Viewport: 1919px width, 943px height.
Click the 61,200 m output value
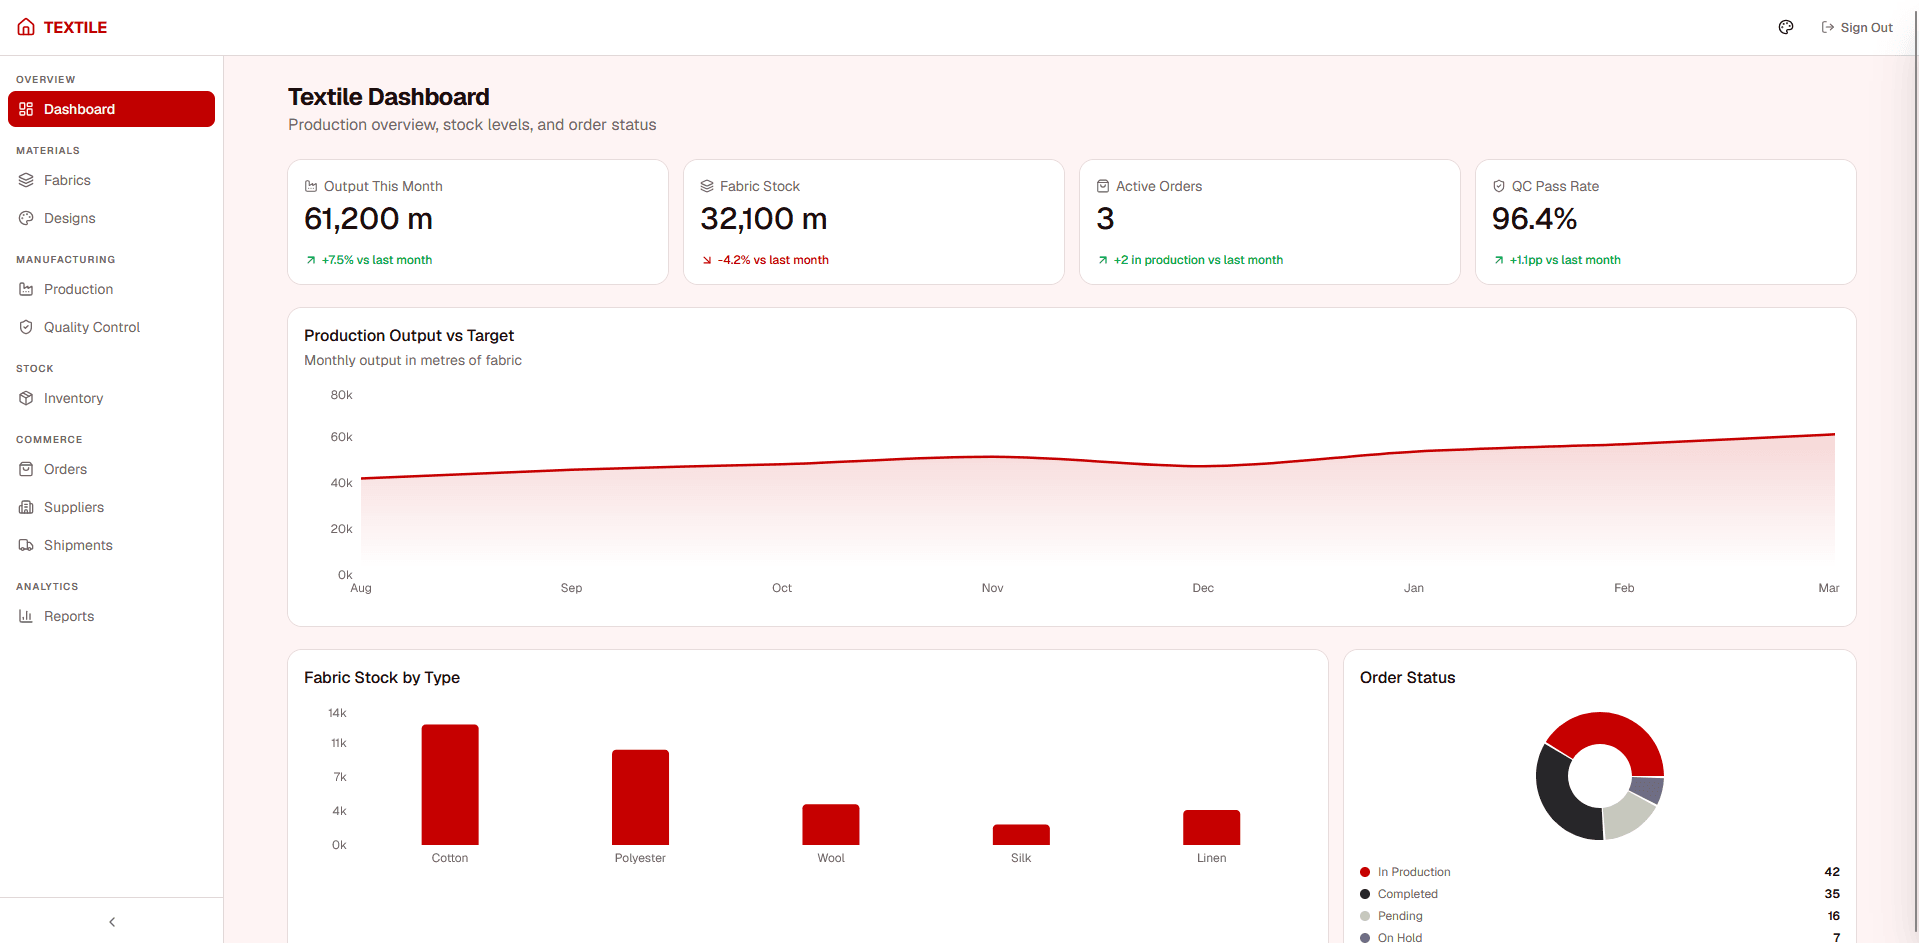368,218
